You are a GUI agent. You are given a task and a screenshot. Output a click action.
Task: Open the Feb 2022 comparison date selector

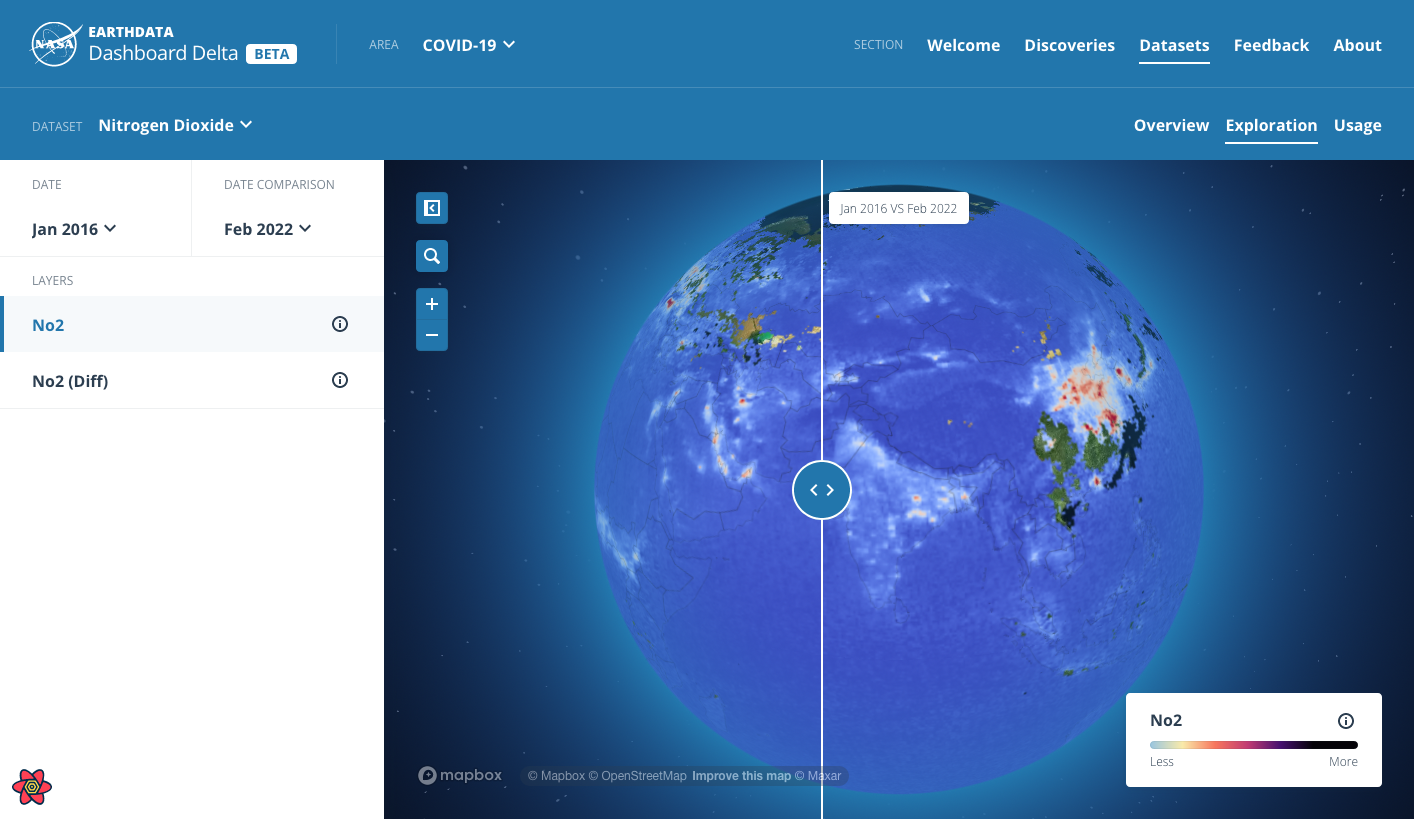pos(267,228)
